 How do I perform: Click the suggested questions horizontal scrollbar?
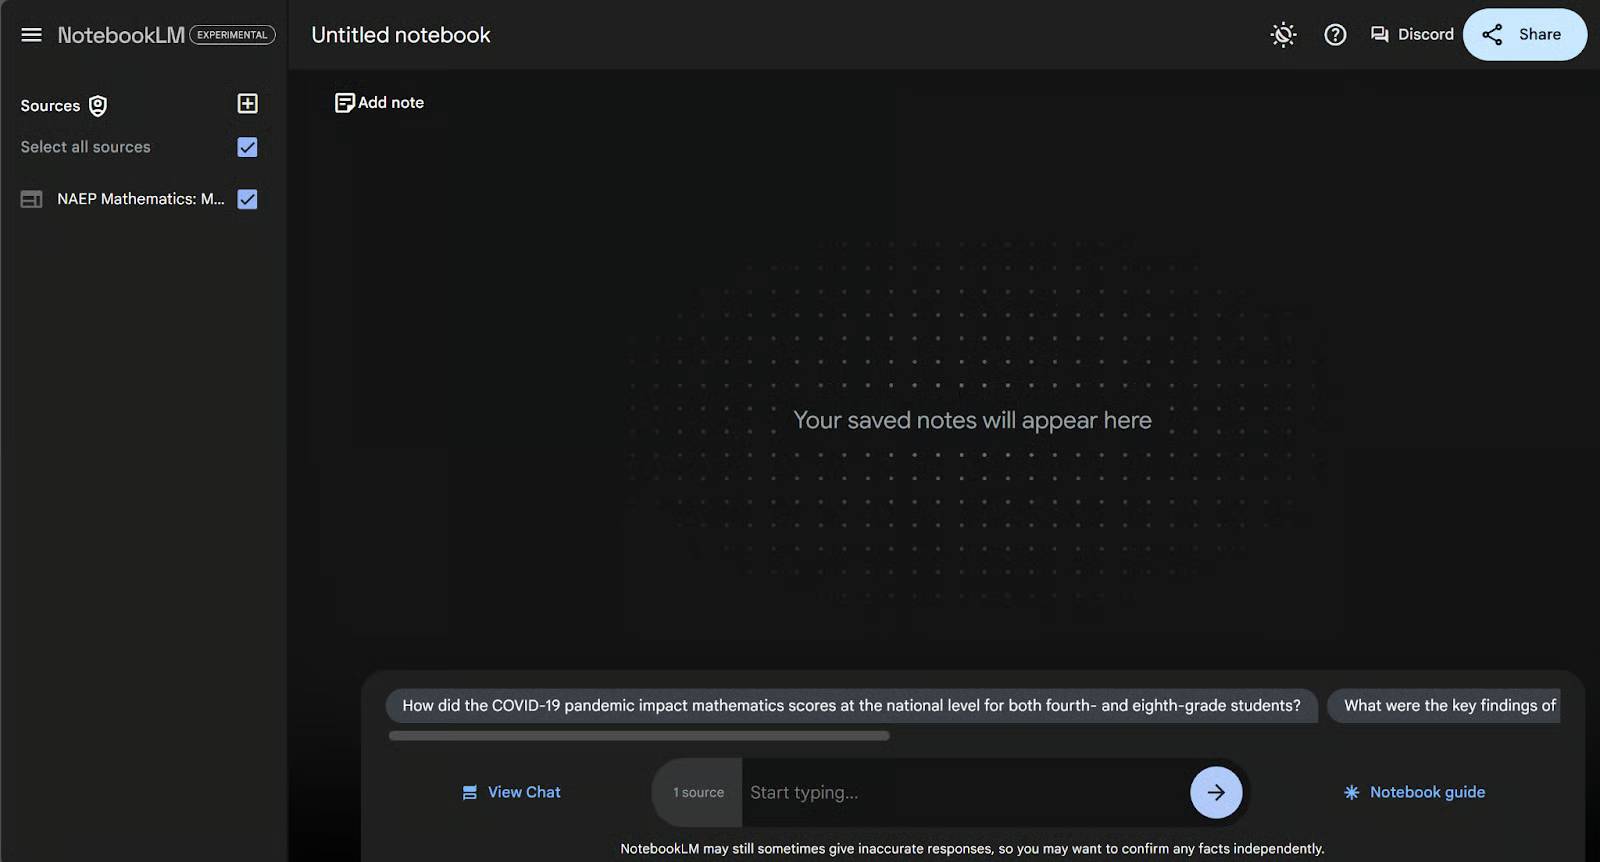(639, 736)
